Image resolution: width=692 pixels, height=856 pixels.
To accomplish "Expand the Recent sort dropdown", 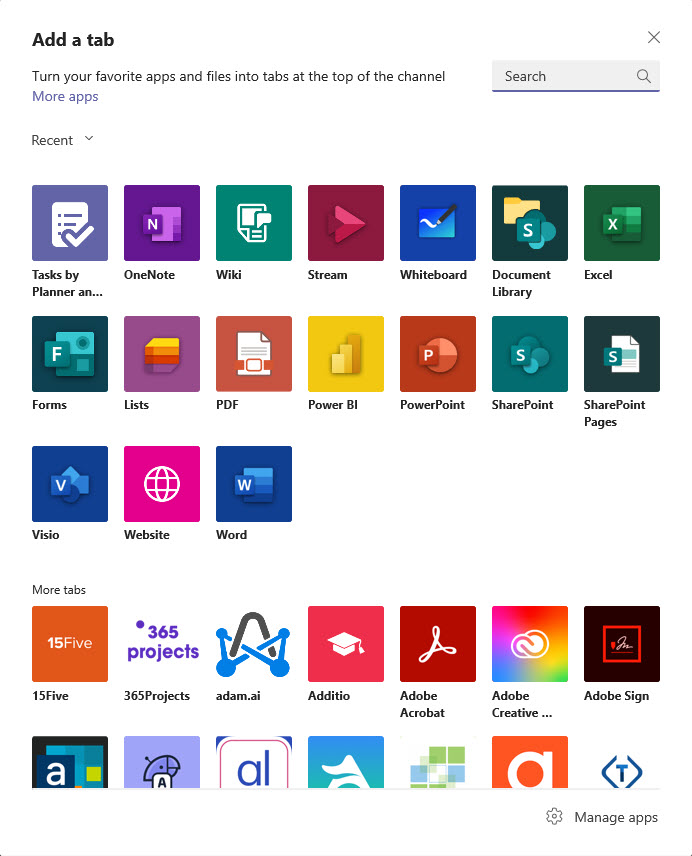I will pos(63,140).
